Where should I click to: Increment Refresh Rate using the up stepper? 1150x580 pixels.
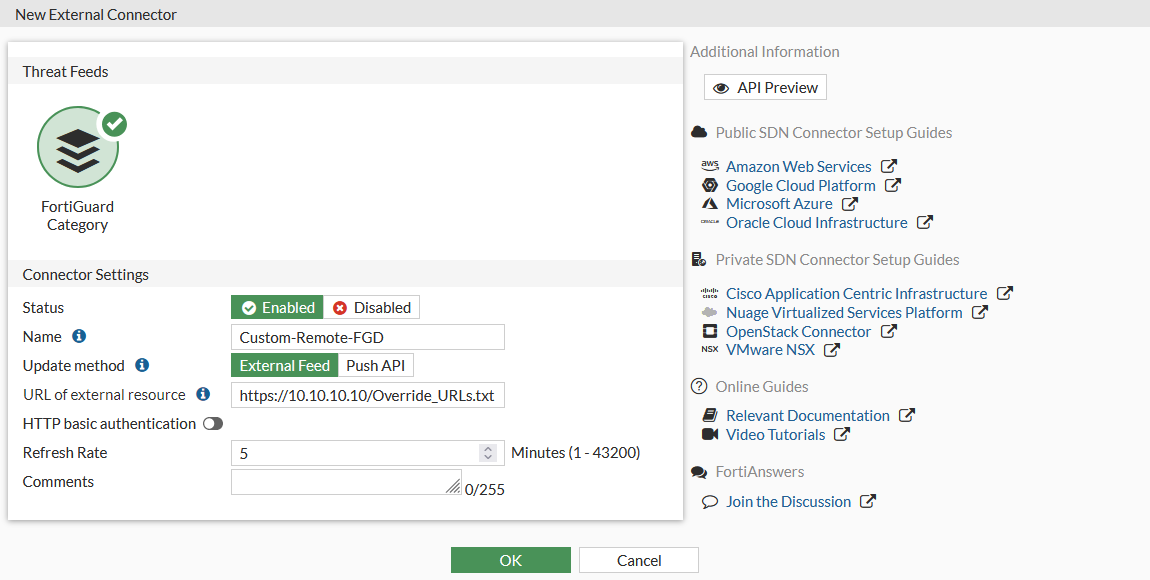point(488,448)
